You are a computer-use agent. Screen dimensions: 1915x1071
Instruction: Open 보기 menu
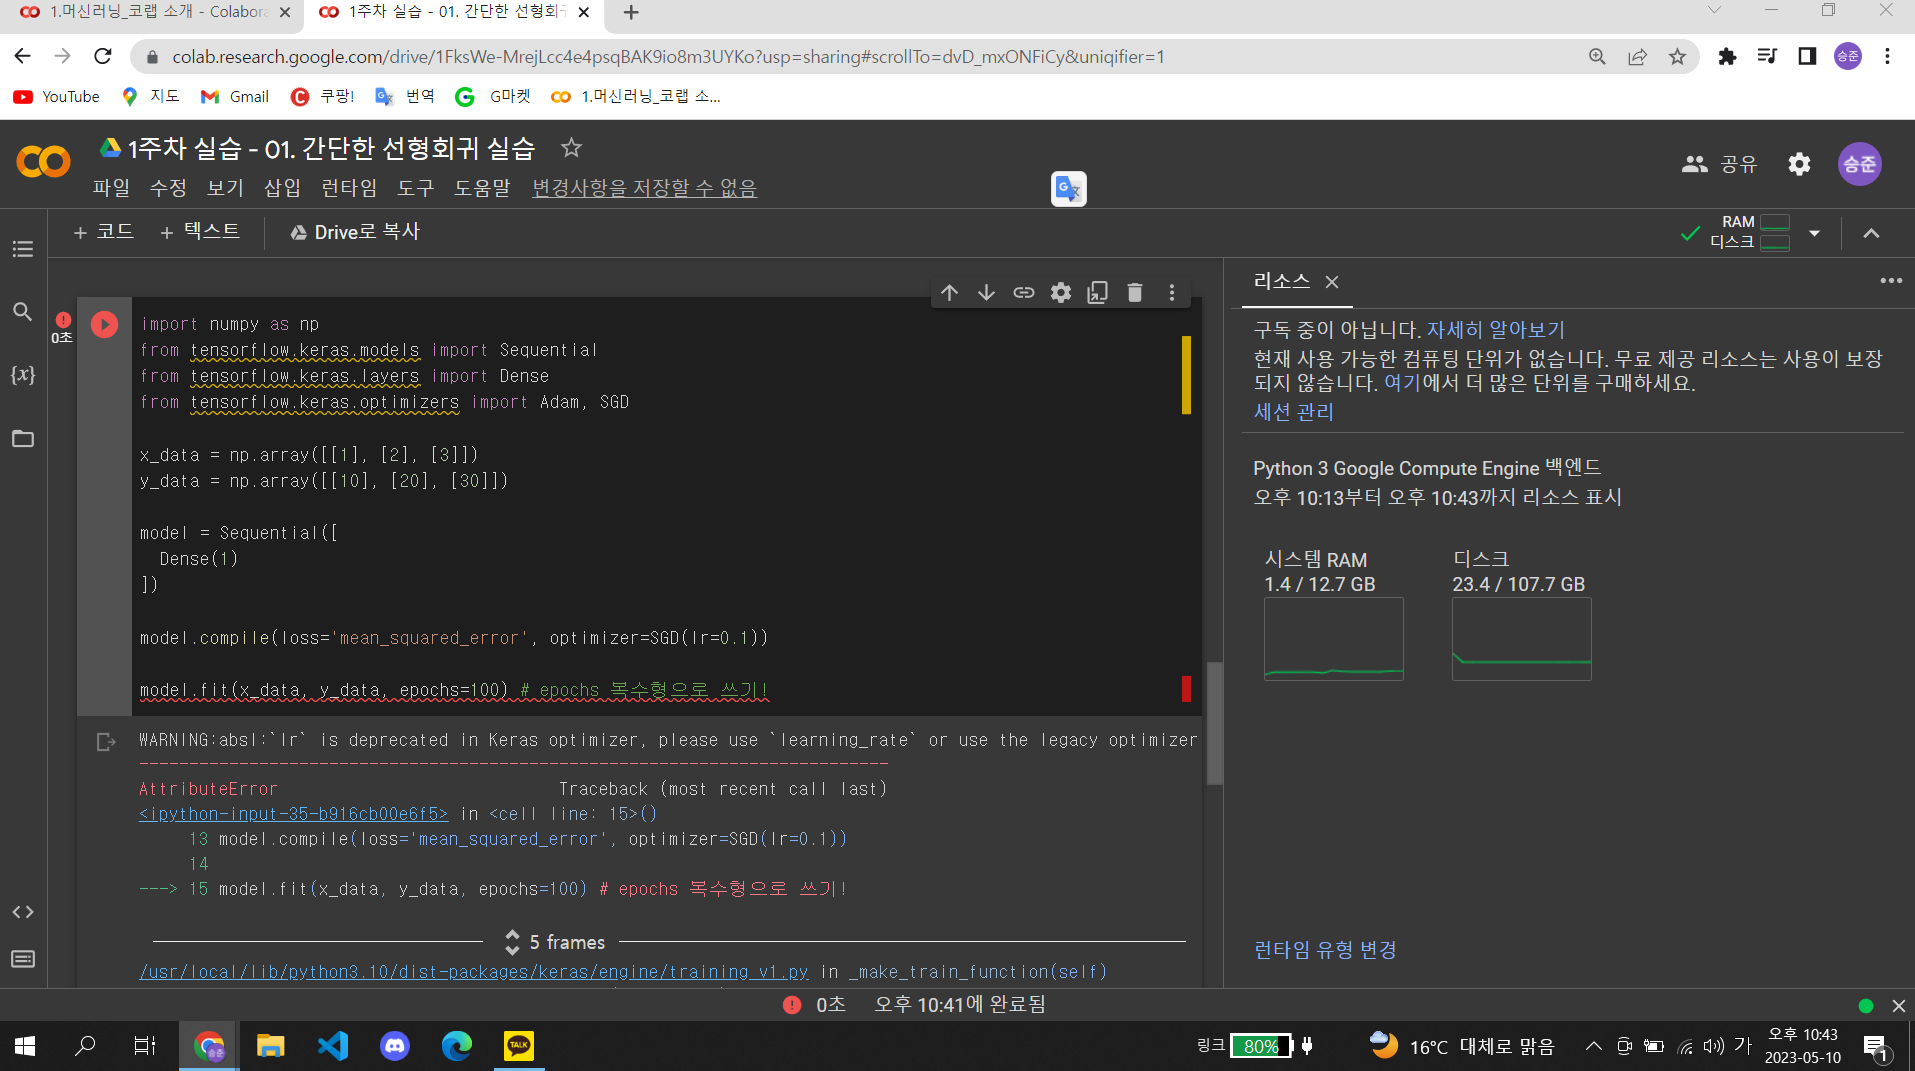[225, 188]
